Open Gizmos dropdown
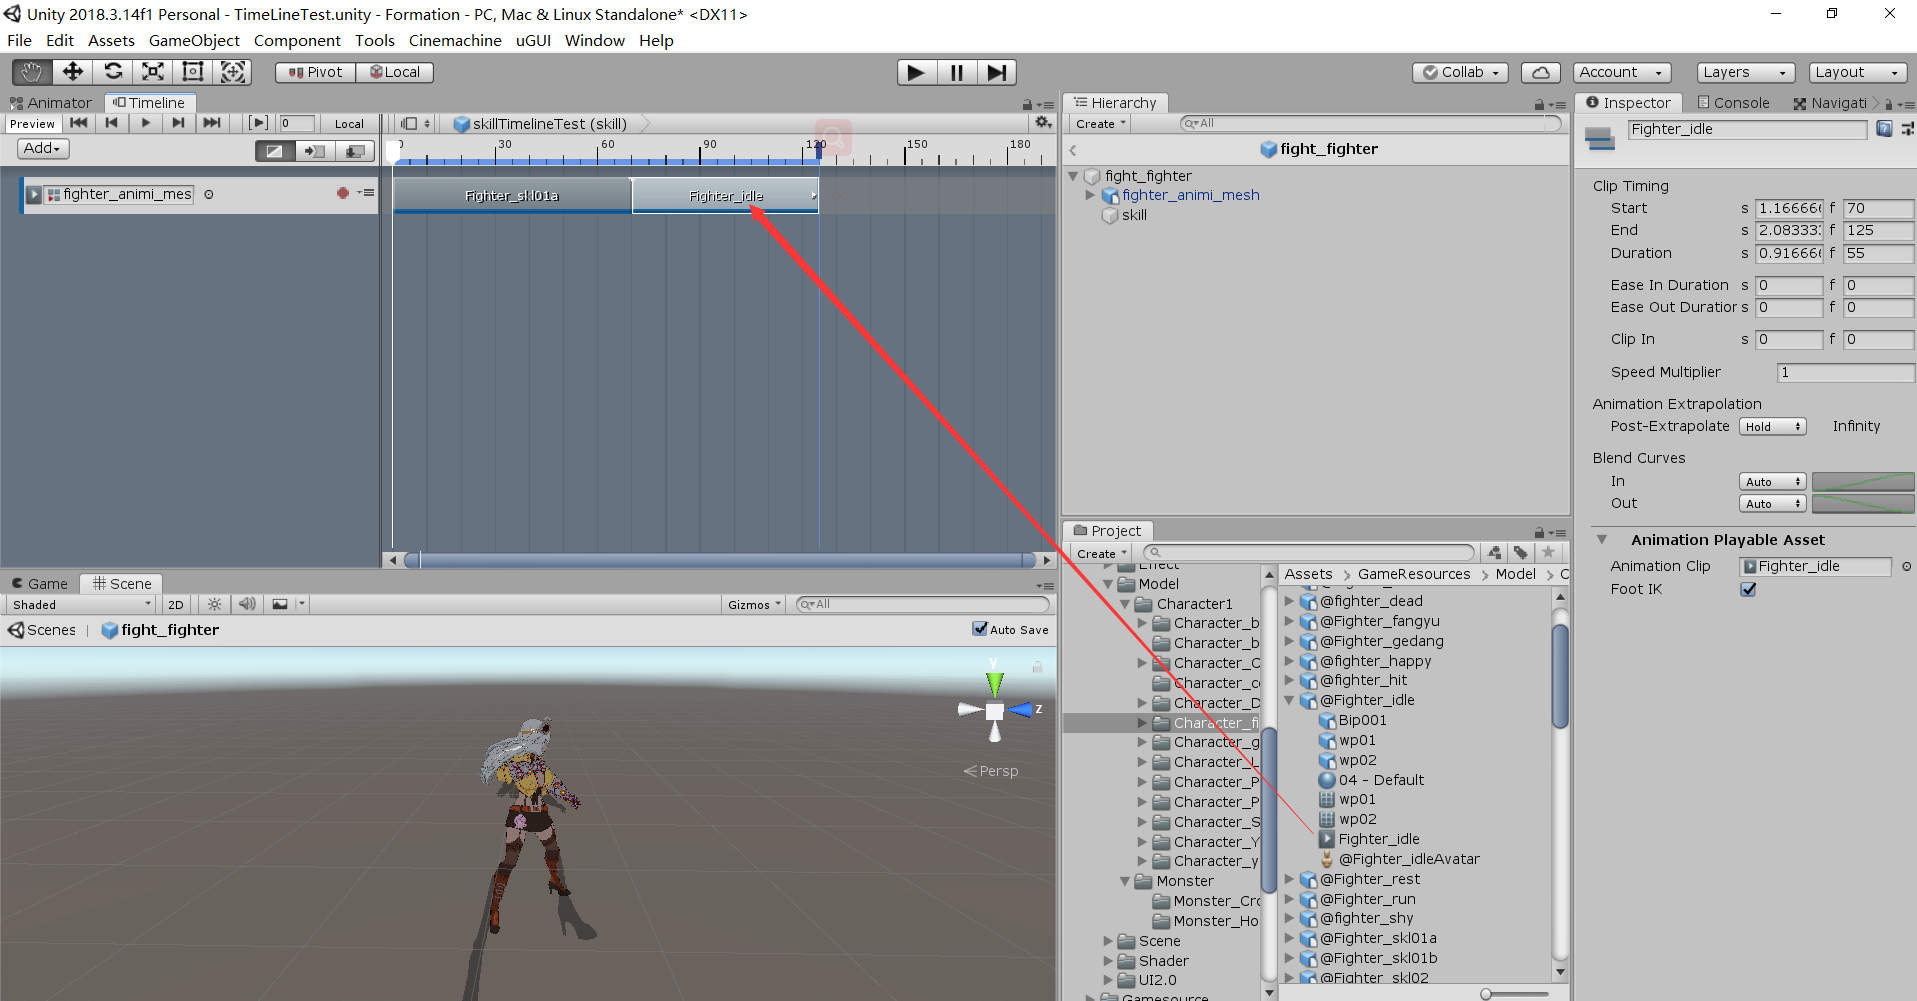Viewport: 1917px width, 1001px height. click(x=754, y=604)
